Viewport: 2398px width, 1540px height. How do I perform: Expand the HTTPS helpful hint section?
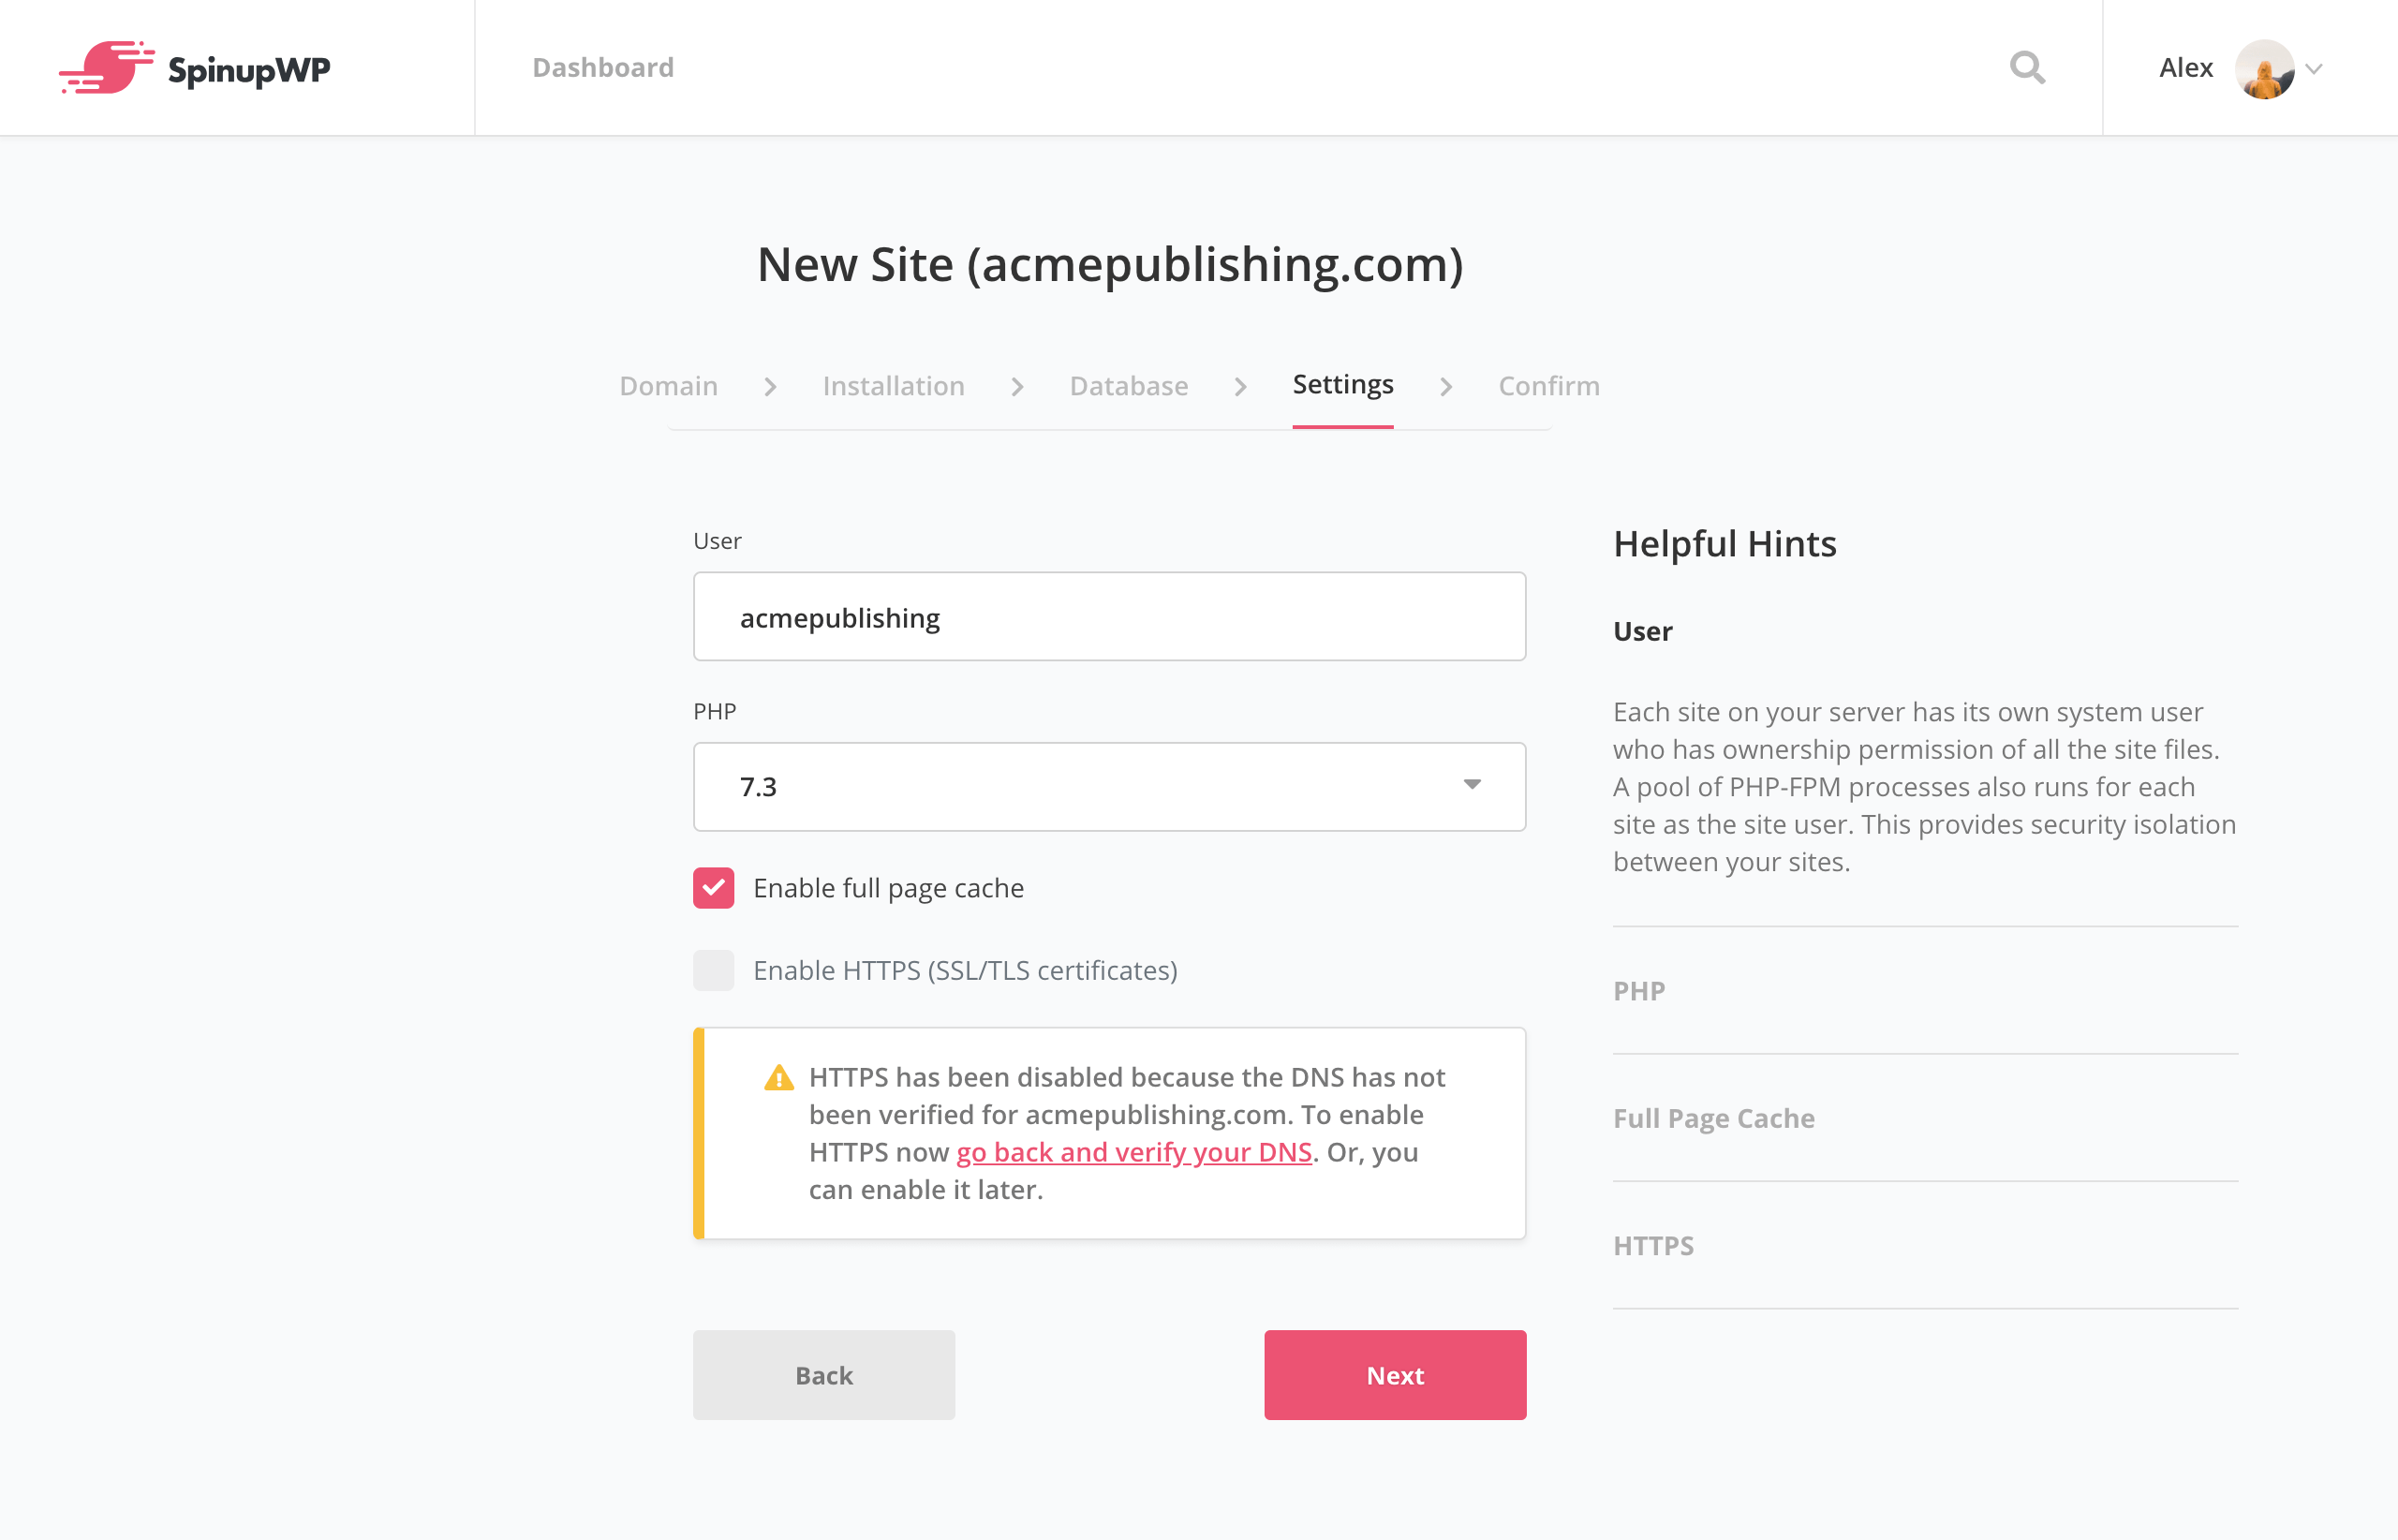[1653, 1246]
